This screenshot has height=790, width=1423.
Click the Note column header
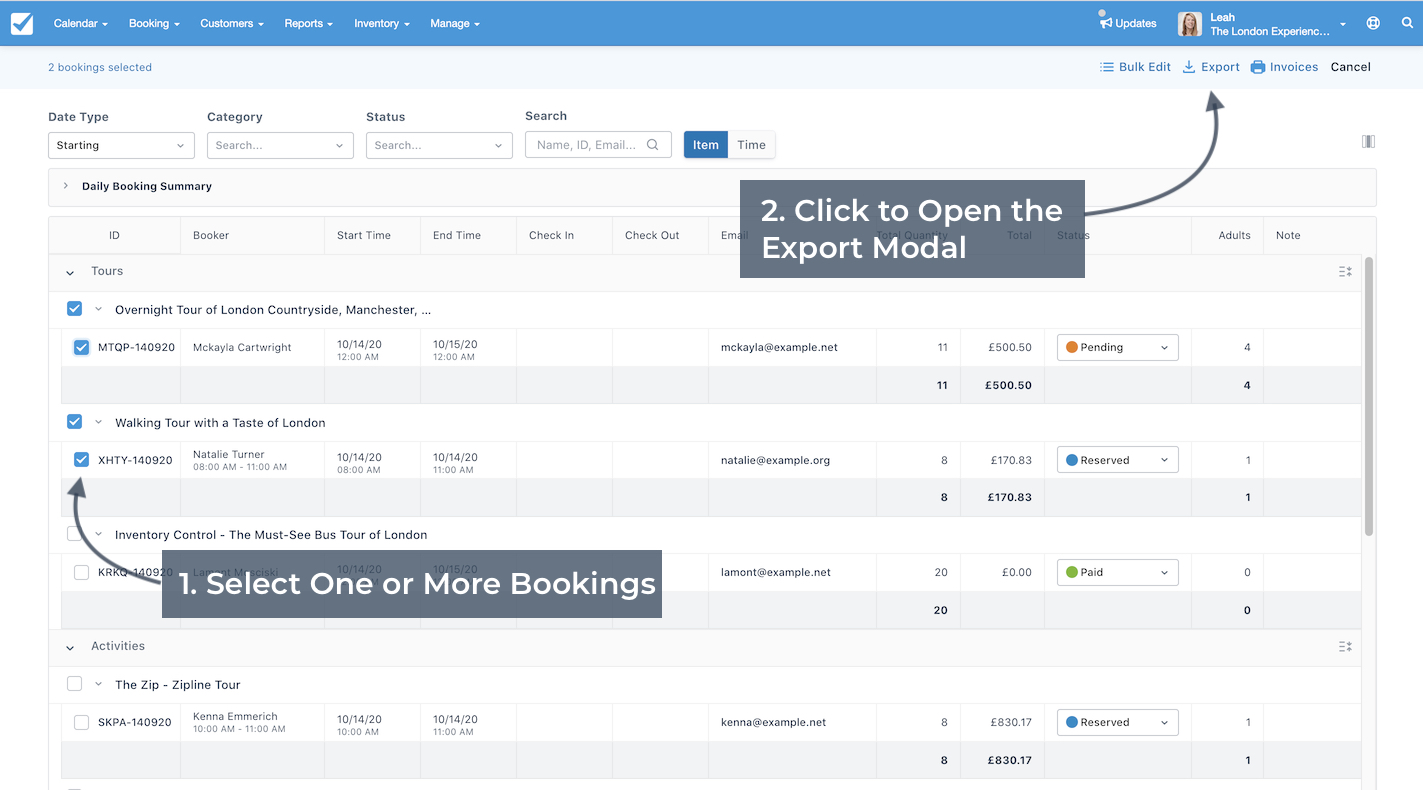(x=1288, y=235)
